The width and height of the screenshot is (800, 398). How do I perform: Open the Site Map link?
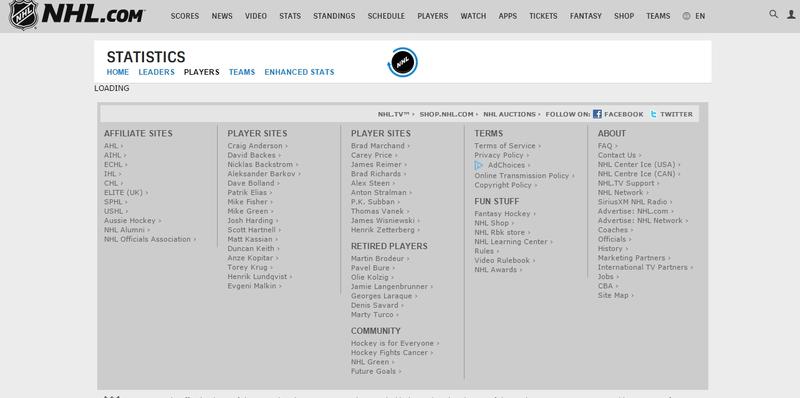click(613, 295)
